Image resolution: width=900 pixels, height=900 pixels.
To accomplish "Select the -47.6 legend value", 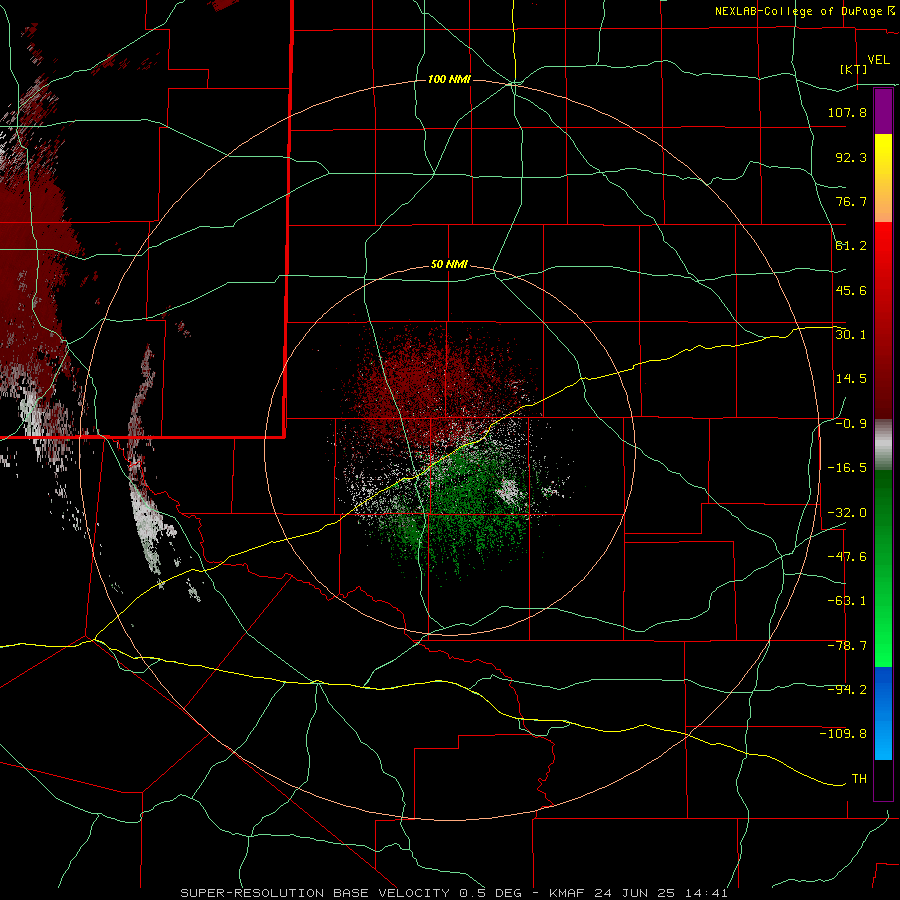I will point(847,556).
